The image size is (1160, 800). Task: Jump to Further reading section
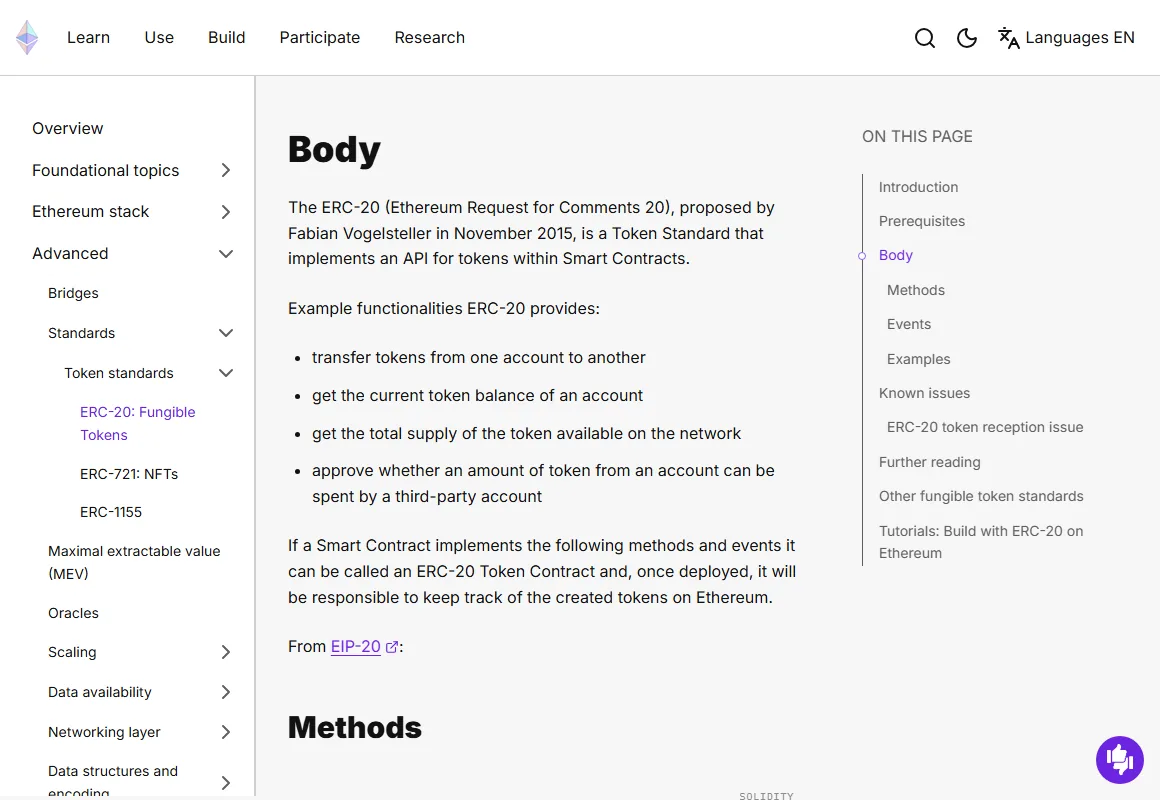pos(929,462)
